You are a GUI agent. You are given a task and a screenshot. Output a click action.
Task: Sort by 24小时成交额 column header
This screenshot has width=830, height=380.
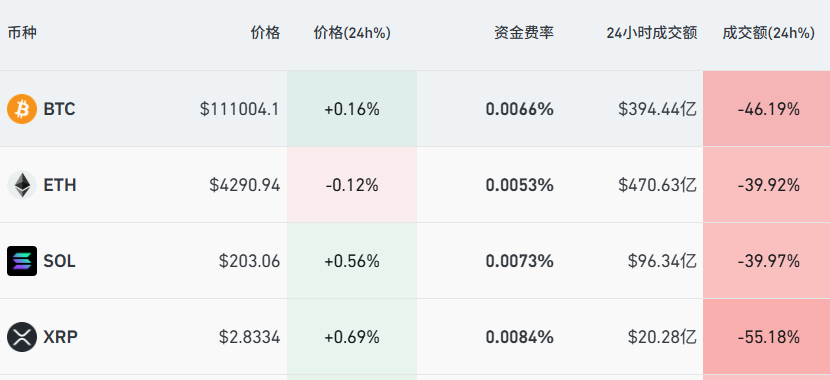[652, 33]
